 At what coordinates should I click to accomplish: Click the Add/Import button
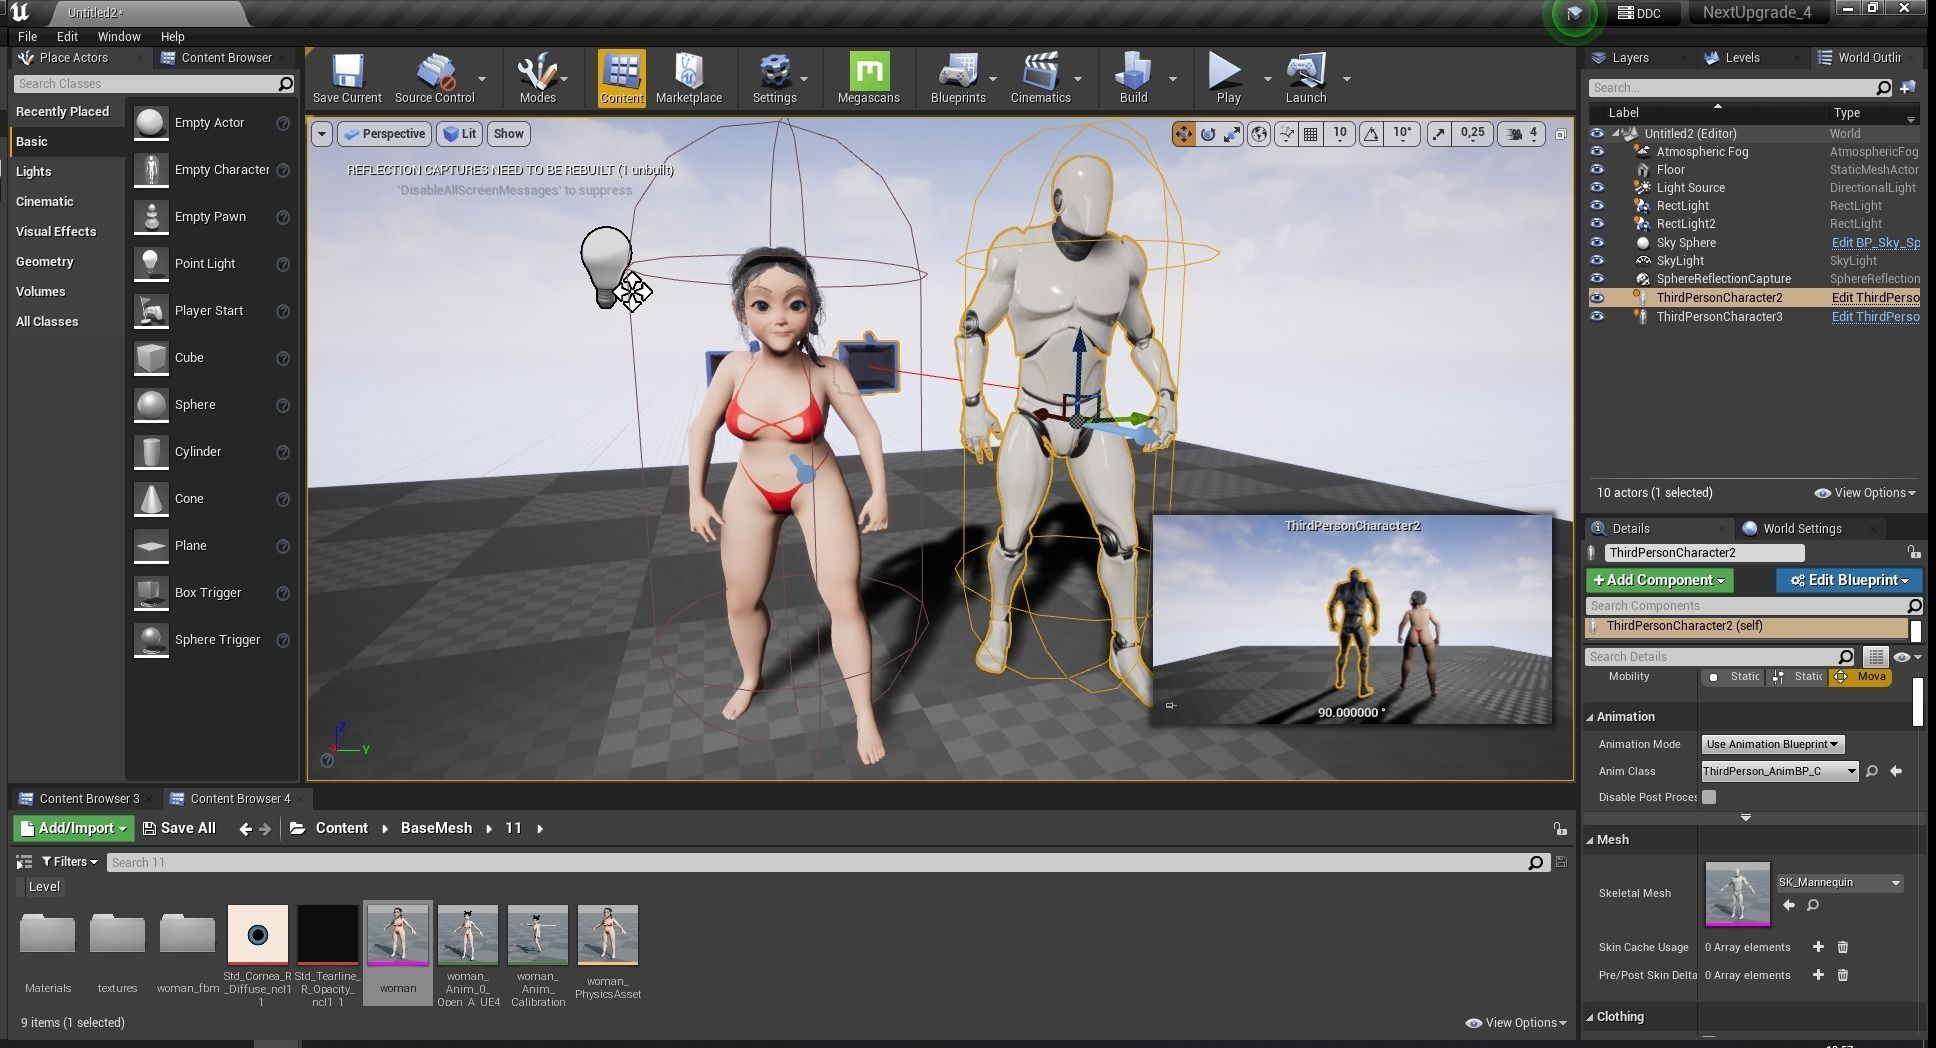[x=73, y=828]
